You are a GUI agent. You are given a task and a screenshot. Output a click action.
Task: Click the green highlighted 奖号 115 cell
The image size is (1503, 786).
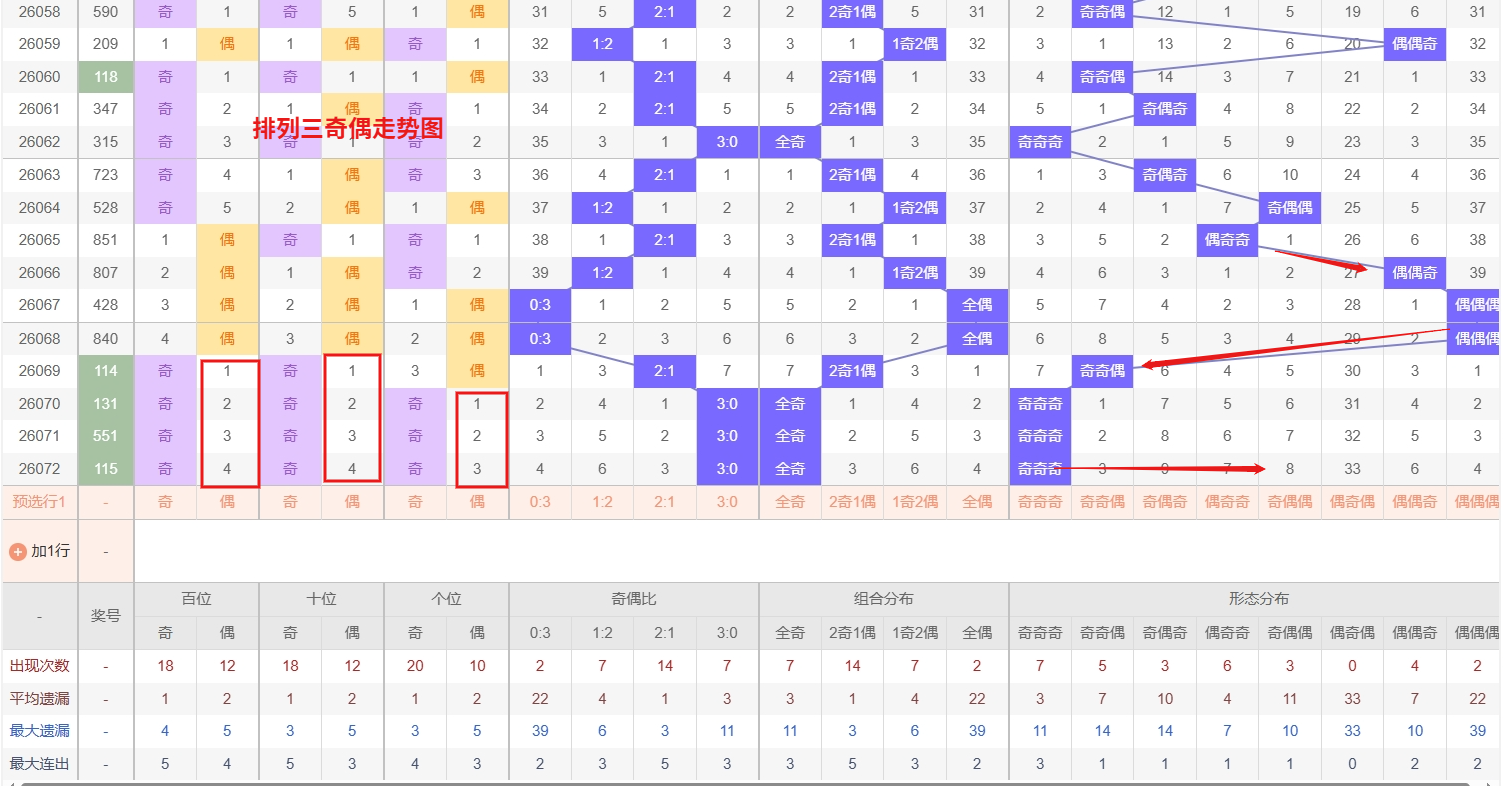click(x=104, y=468)
